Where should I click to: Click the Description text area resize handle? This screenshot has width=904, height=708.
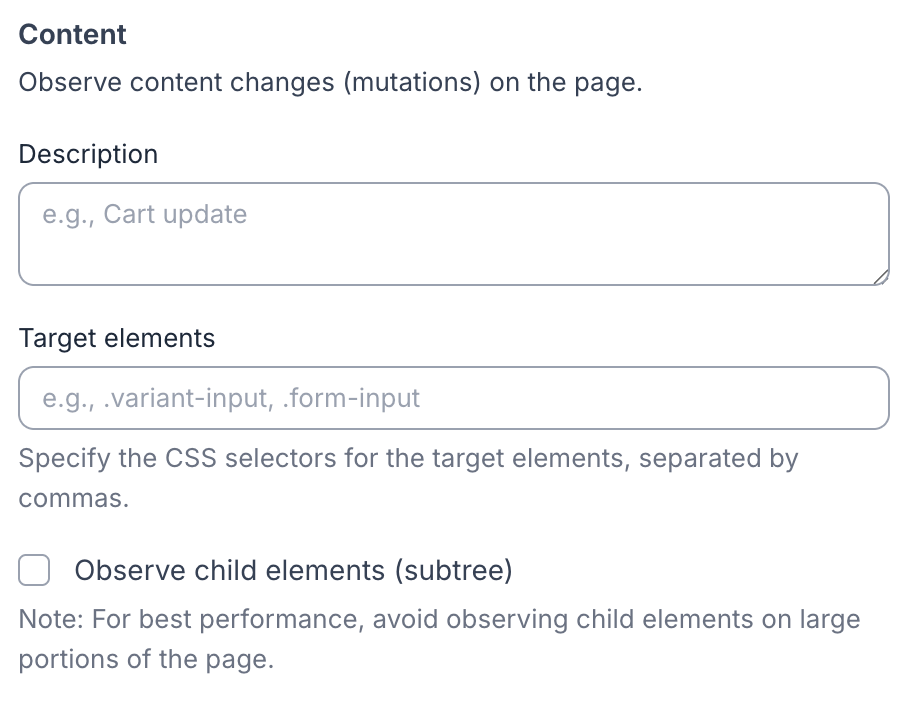(x=880, y=276)
